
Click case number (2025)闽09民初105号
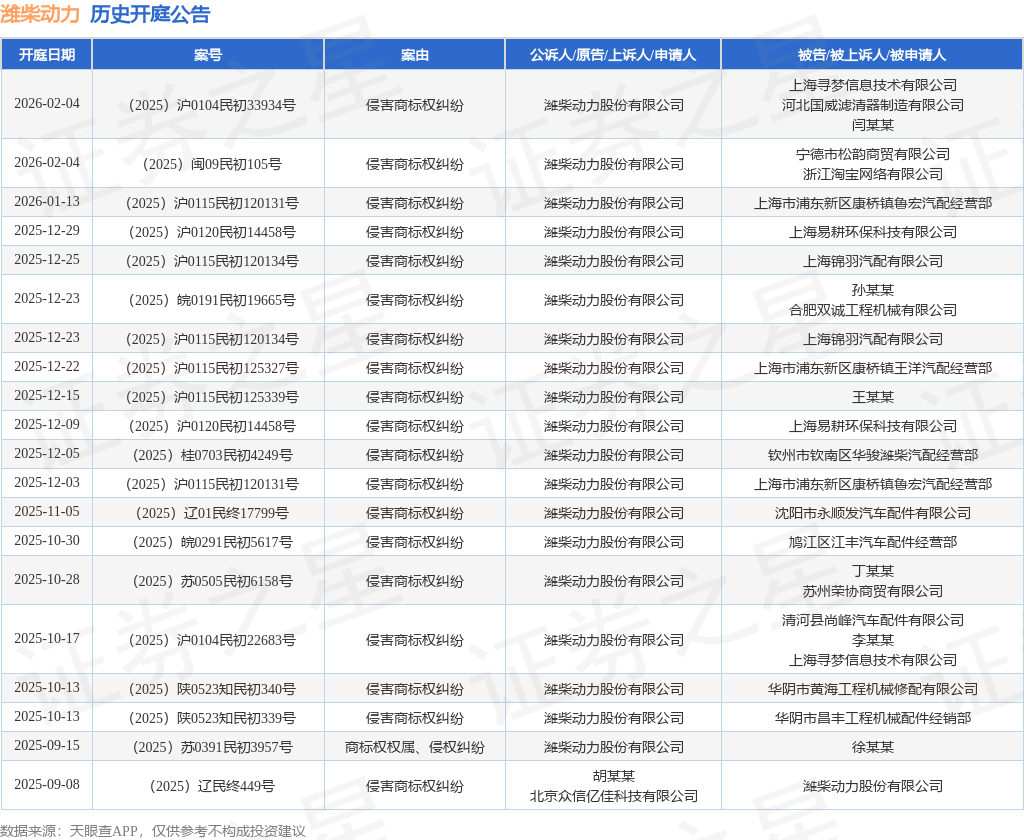[x=212, y=164]
